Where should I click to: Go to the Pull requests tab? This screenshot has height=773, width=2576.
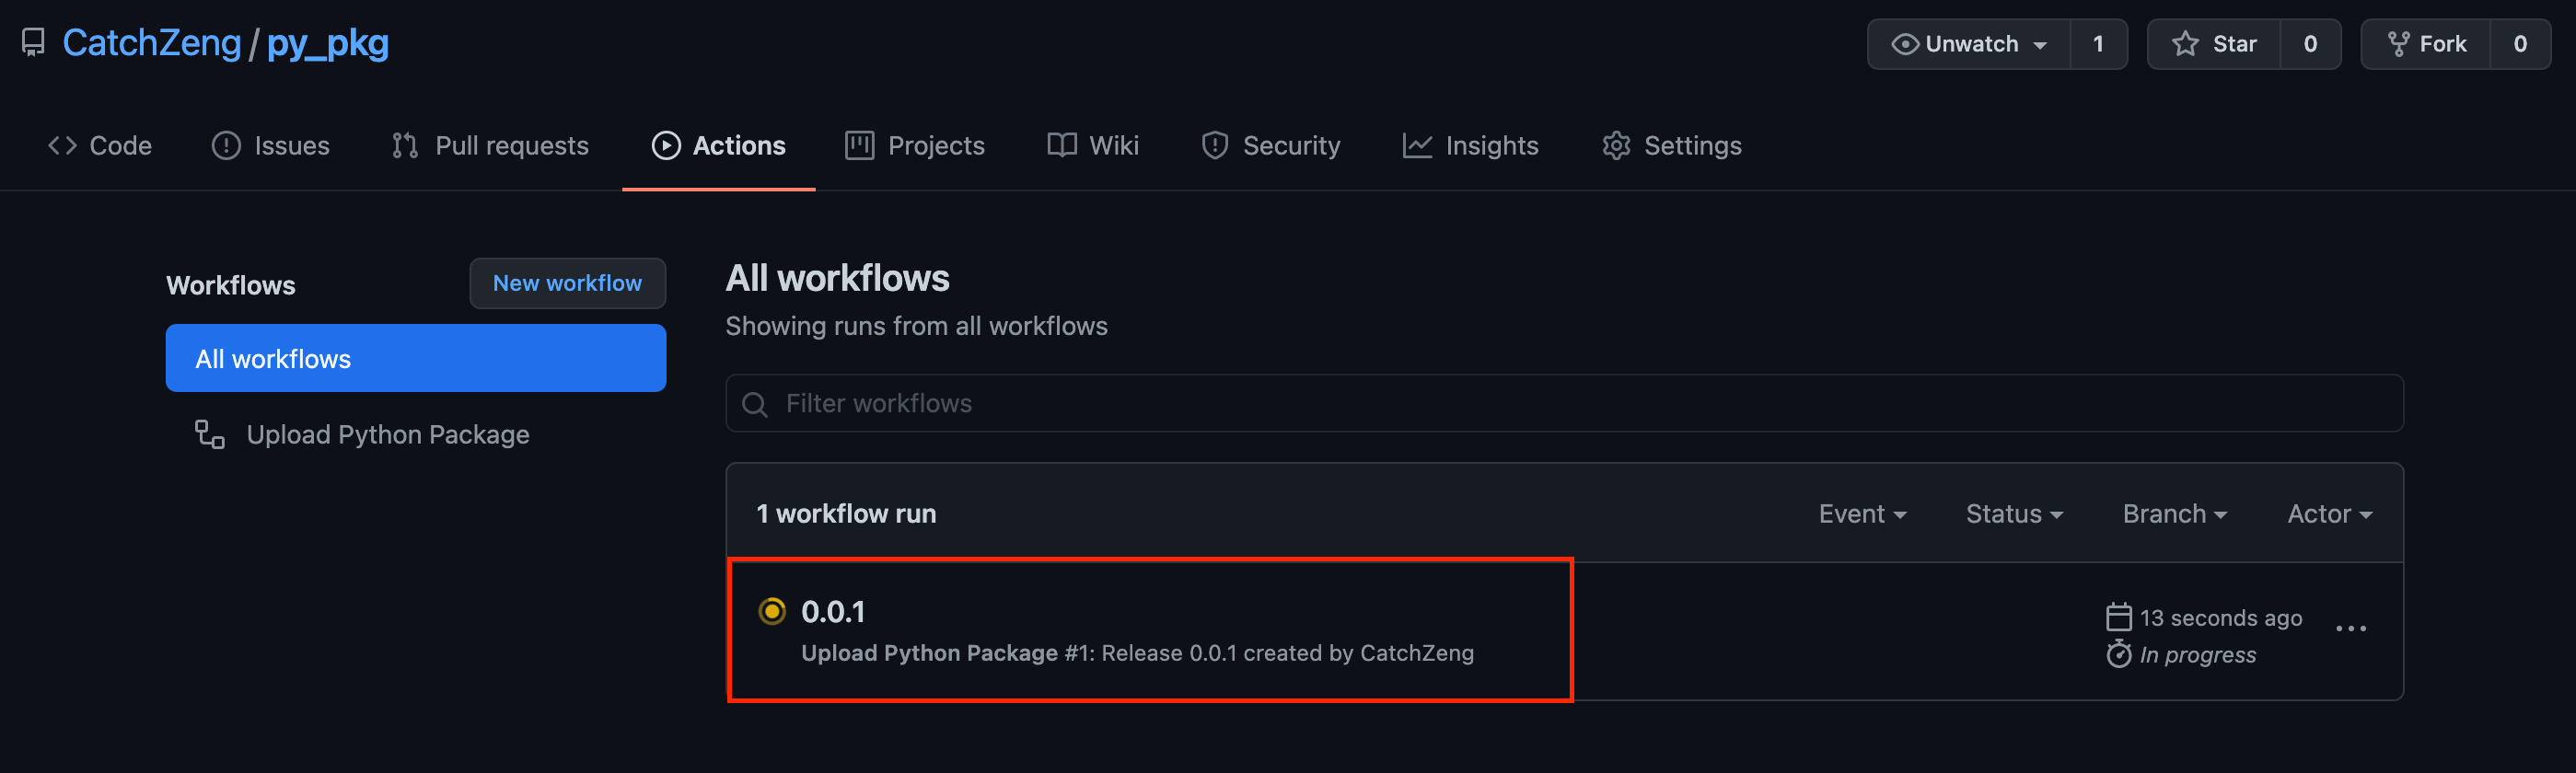click(490, 146)
